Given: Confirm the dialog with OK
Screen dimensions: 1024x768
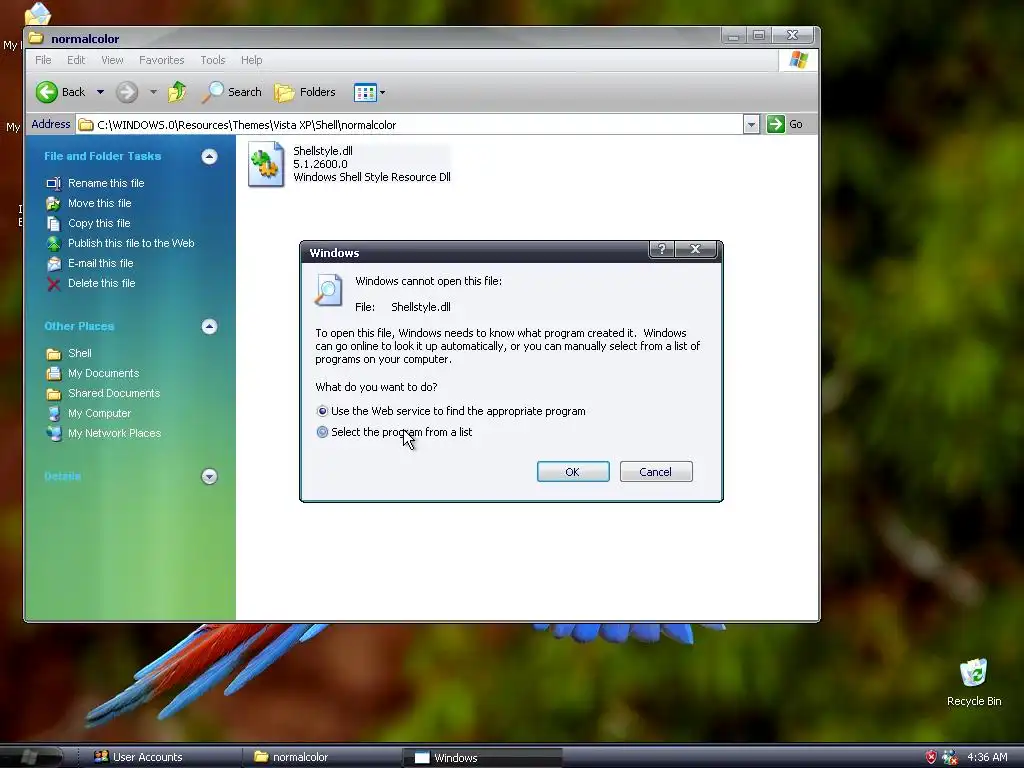Looking at the screenshot, I should click(x=573, y=472).
